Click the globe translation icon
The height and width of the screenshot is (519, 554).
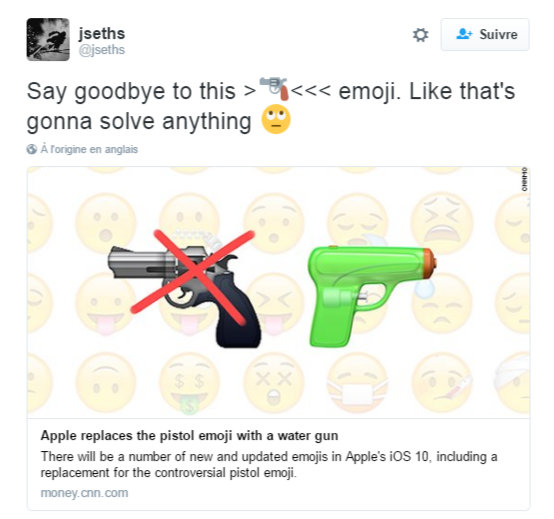click(31, 149)
